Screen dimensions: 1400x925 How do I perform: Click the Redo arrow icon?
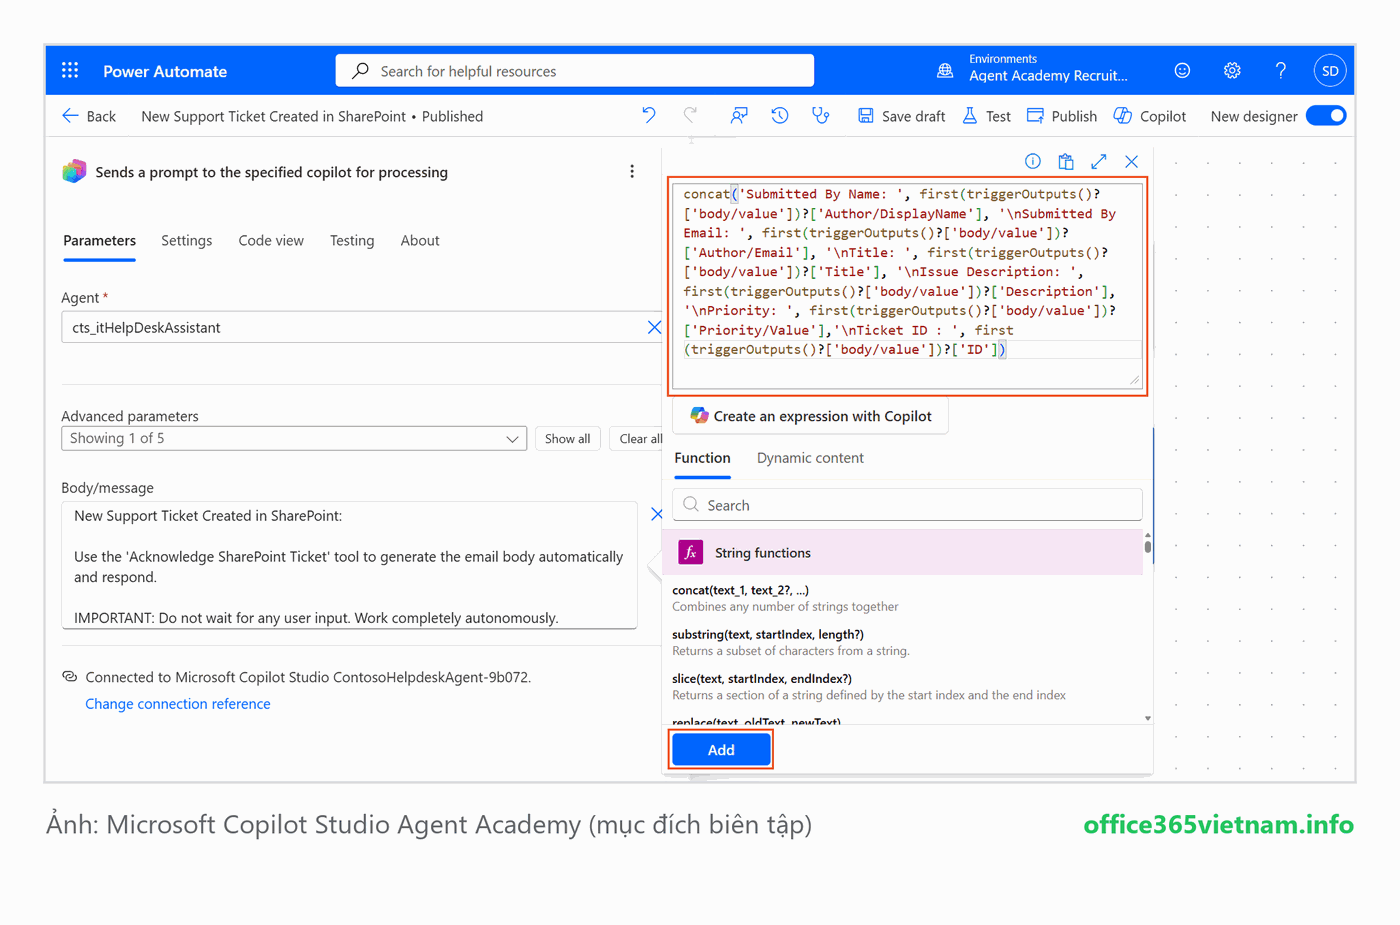[x=690, y=116]
